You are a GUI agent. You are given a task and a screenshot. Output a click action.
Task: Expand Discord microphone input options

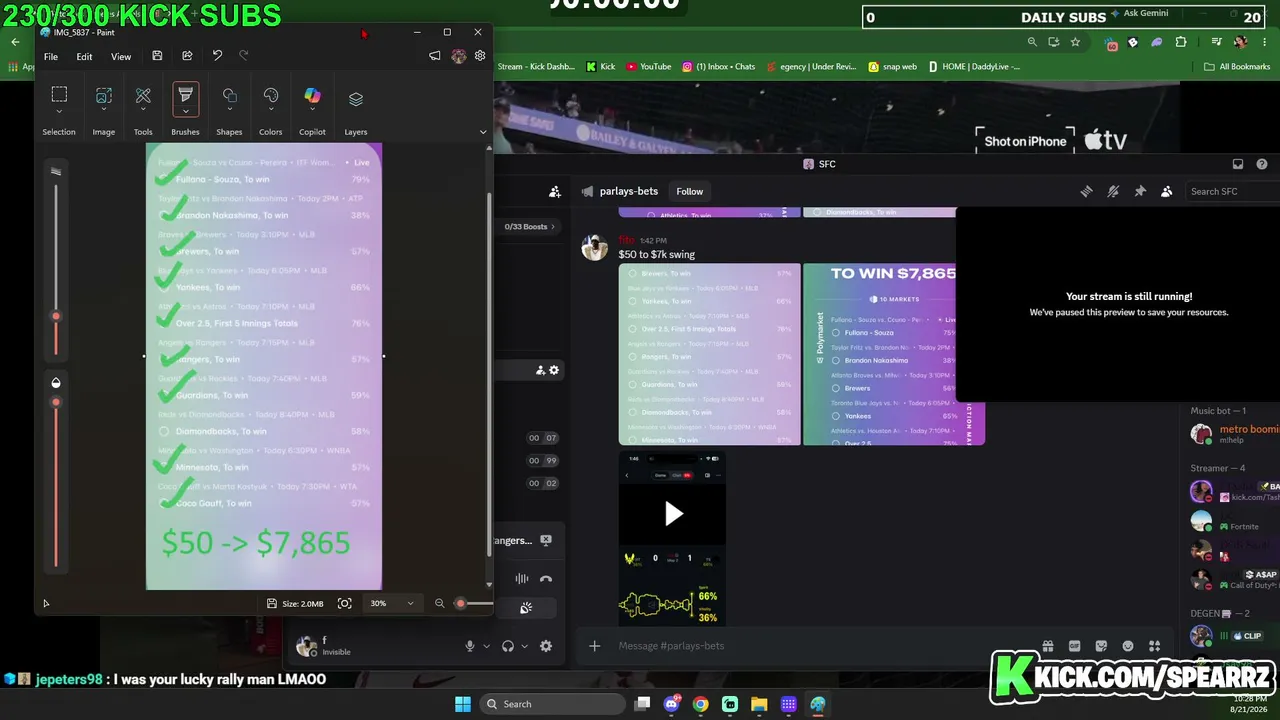click(486, 646)
